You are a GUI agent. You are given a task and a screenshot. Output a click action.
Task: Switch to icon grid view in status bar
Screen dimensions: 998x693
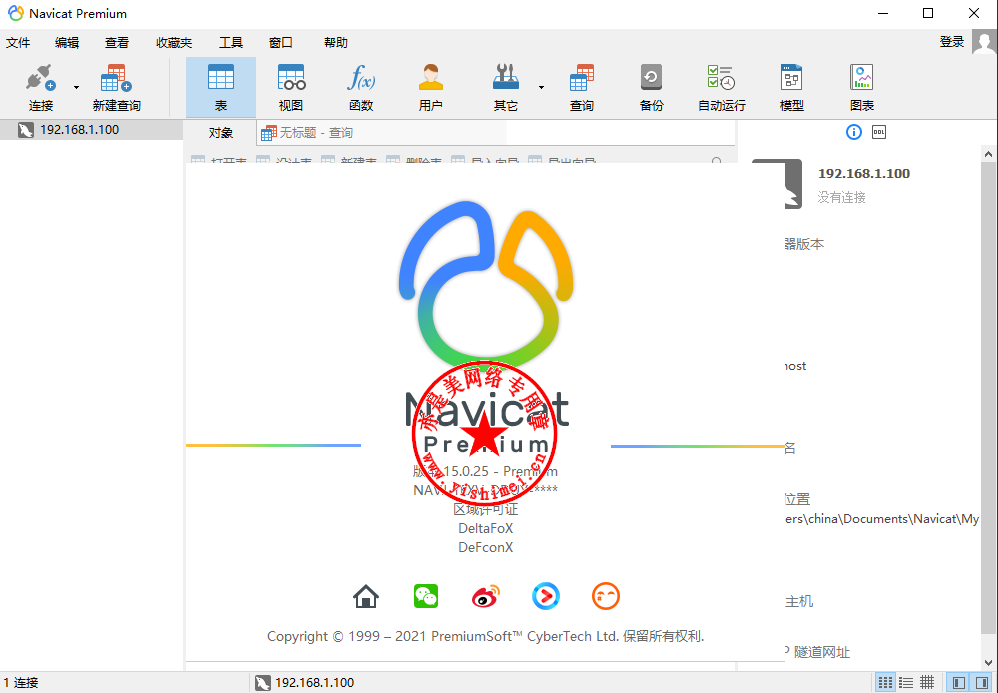click(x=885, y=683)
